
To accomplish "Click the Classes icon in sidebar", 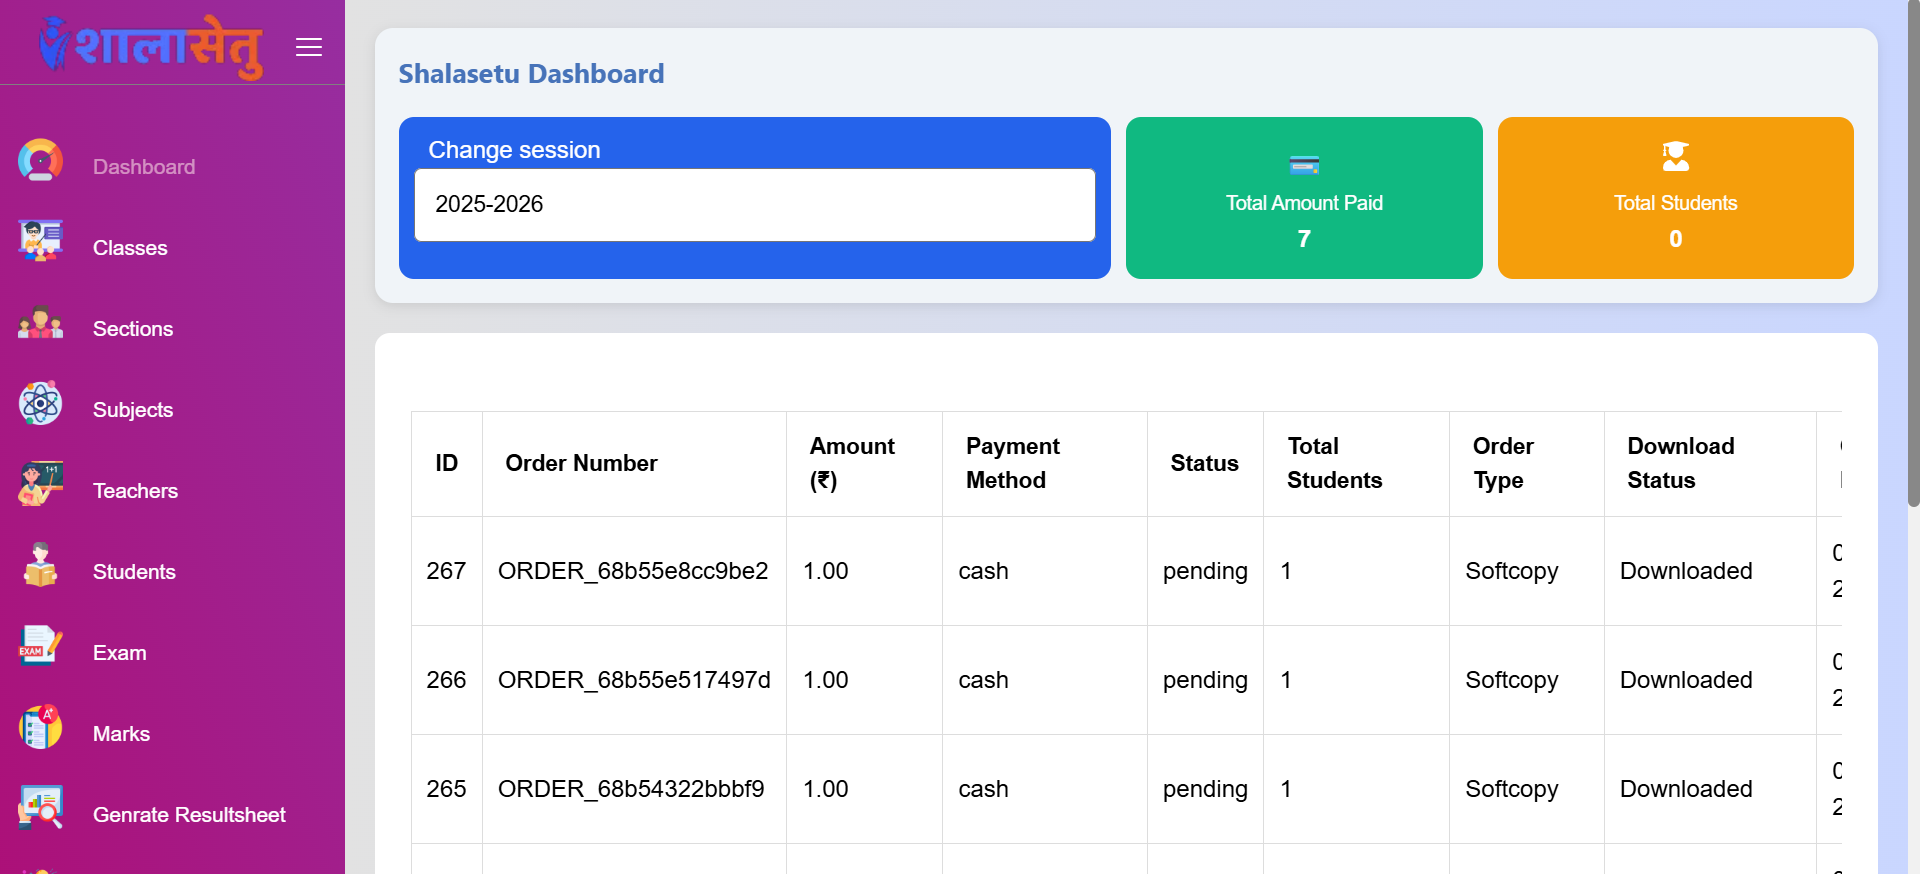I will click(x=40, y=242).
